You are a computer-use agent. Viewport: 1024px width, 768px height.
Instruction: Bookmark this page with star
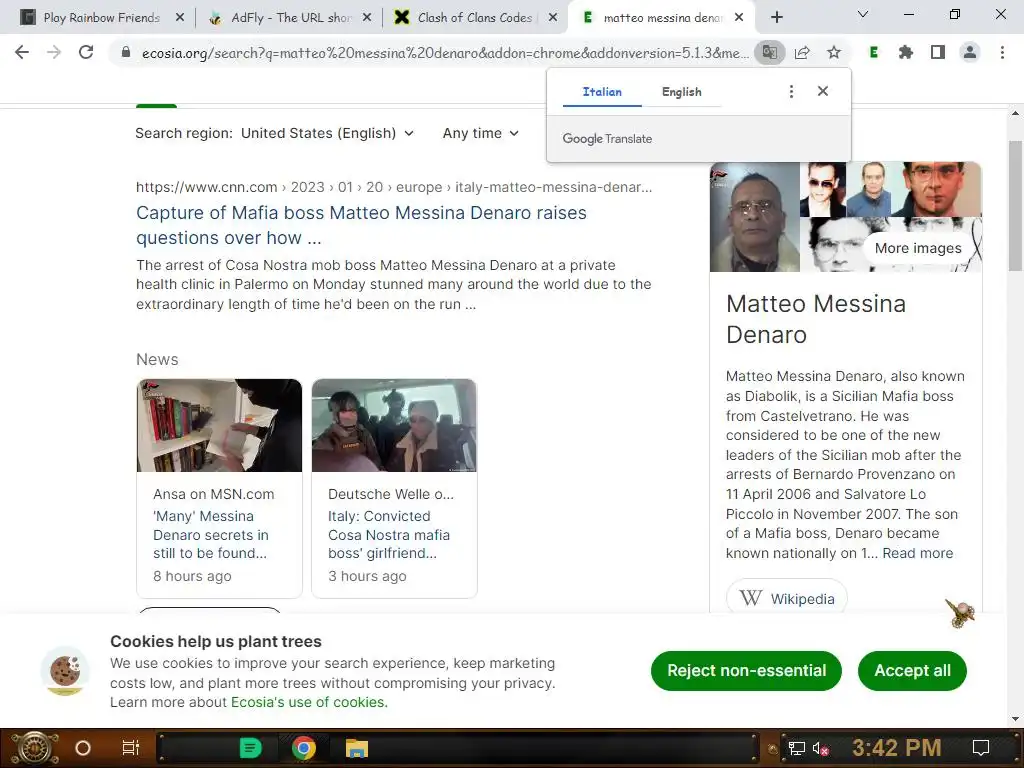click(x=834, y=52)
